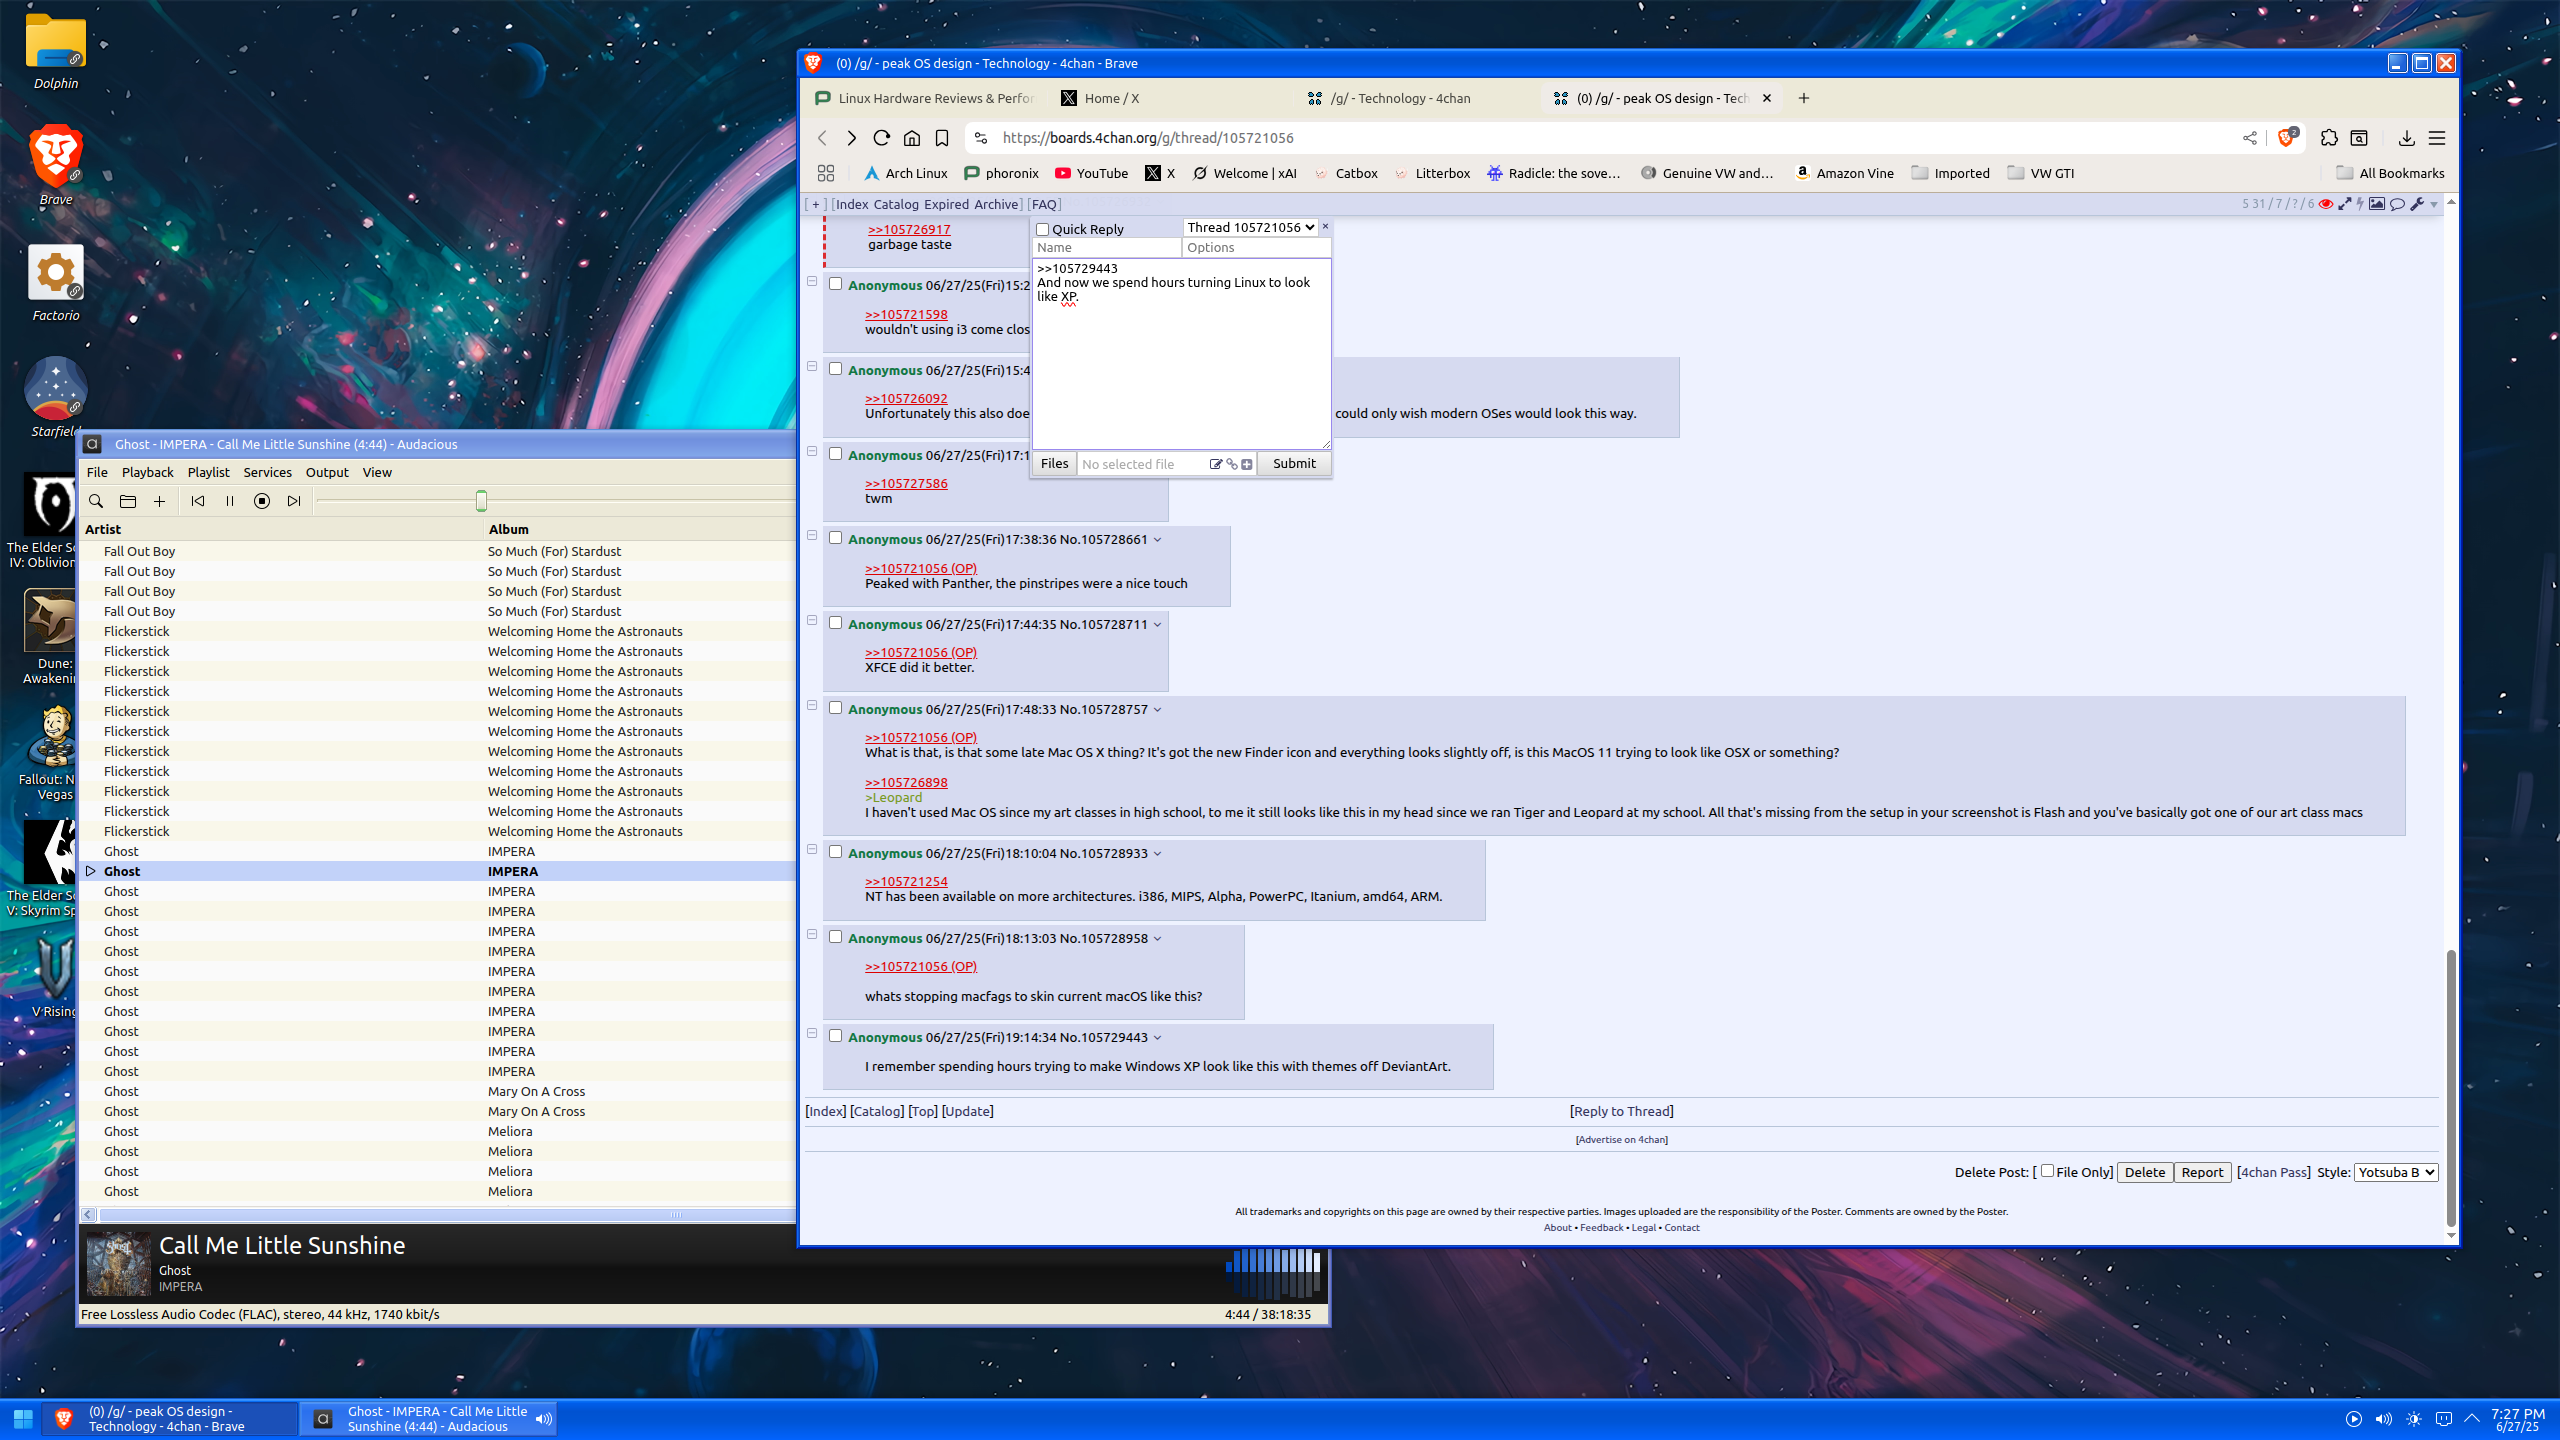Collapse post No.105728933 with minus toggle
This screenshot has height=1440, width=2560.
812,850
